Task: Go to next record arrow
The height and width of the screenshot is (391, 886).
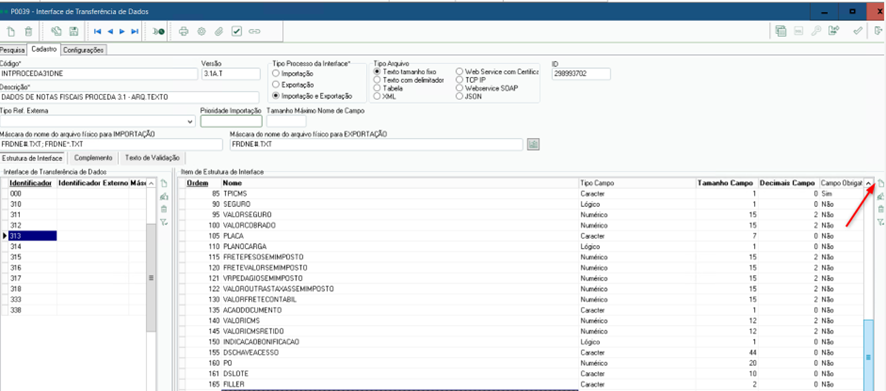Action: tap(122, 32)
